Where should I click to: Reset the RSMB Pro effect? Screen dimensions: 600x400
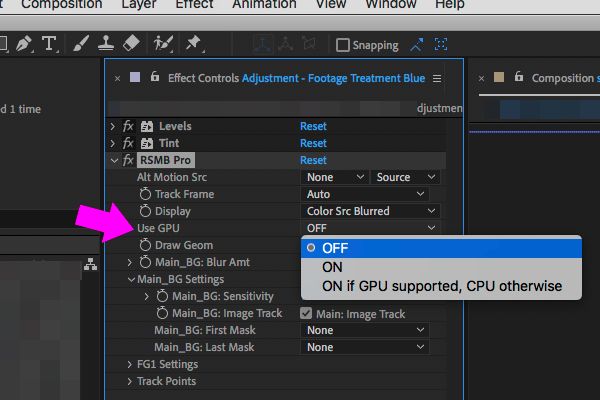pos(313,160)
